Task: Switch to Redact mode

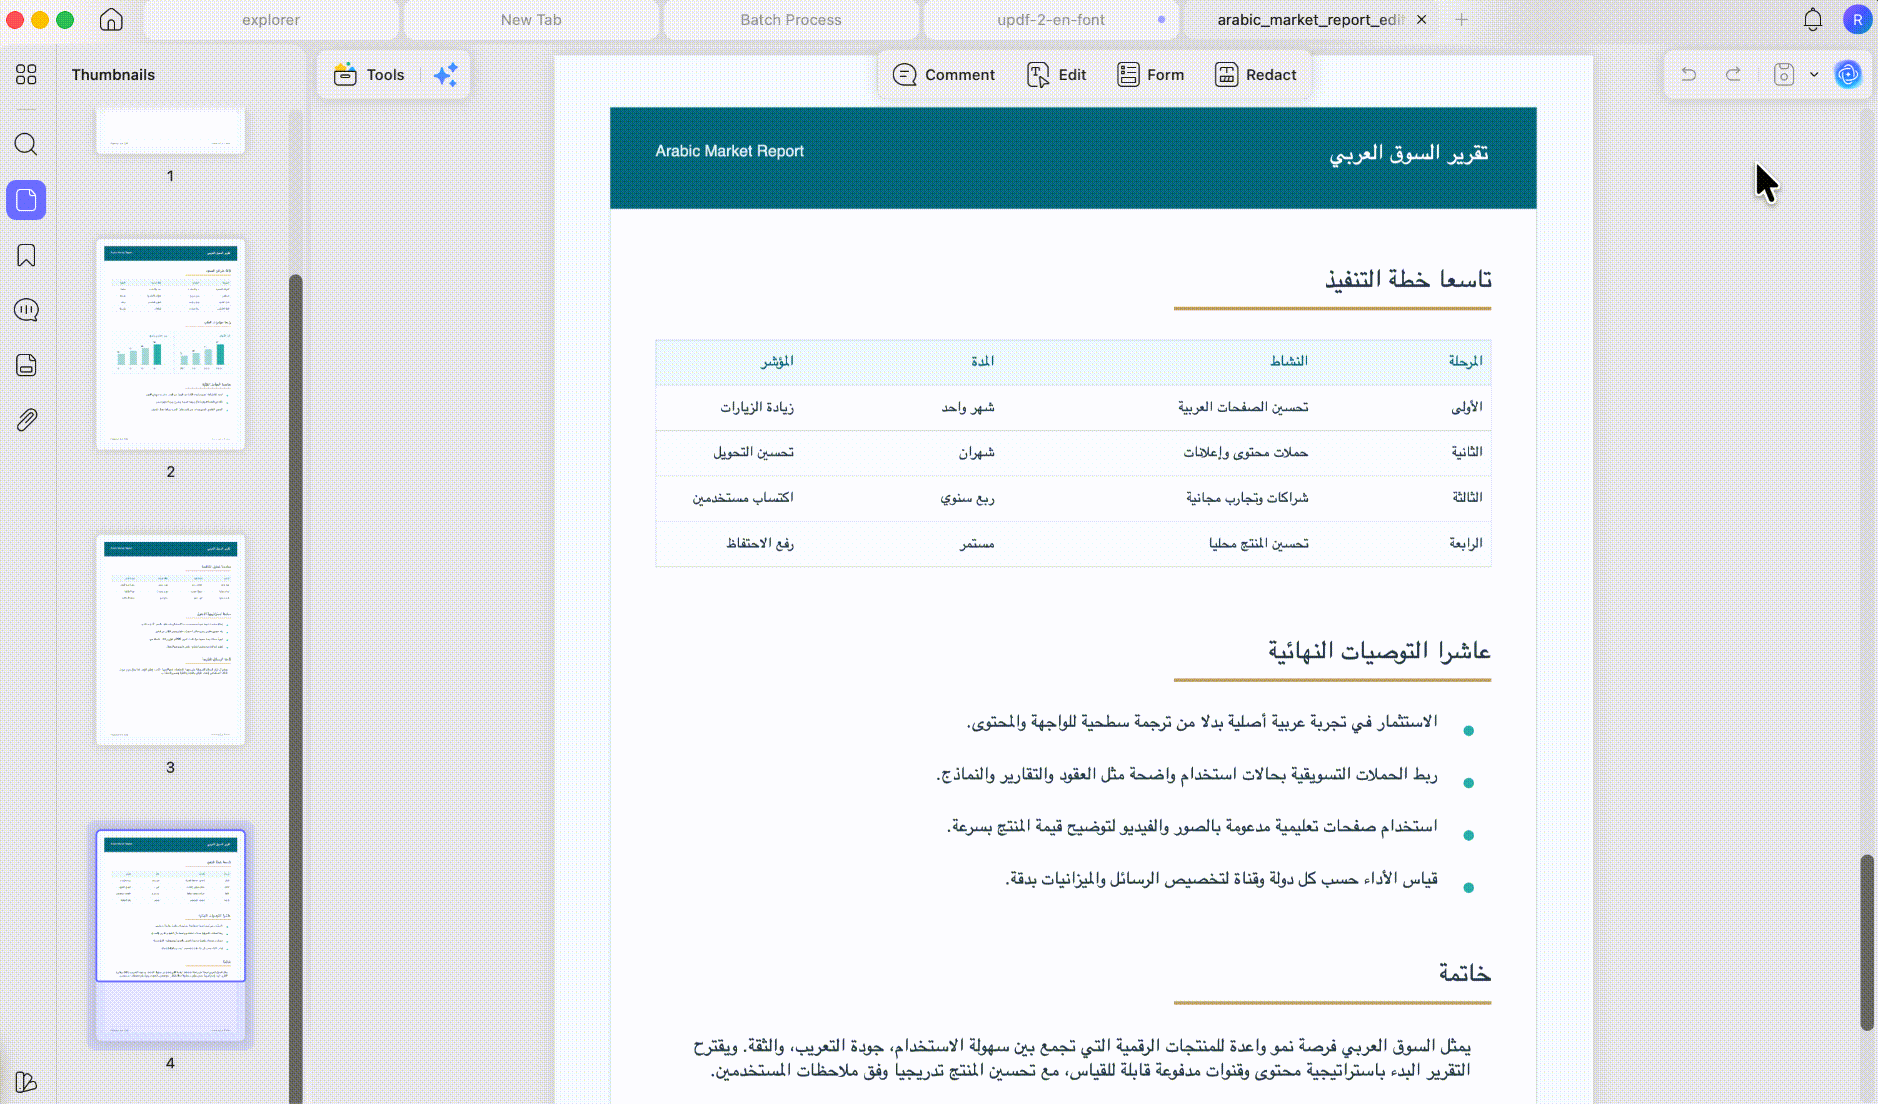Action: pos(1255,75)
